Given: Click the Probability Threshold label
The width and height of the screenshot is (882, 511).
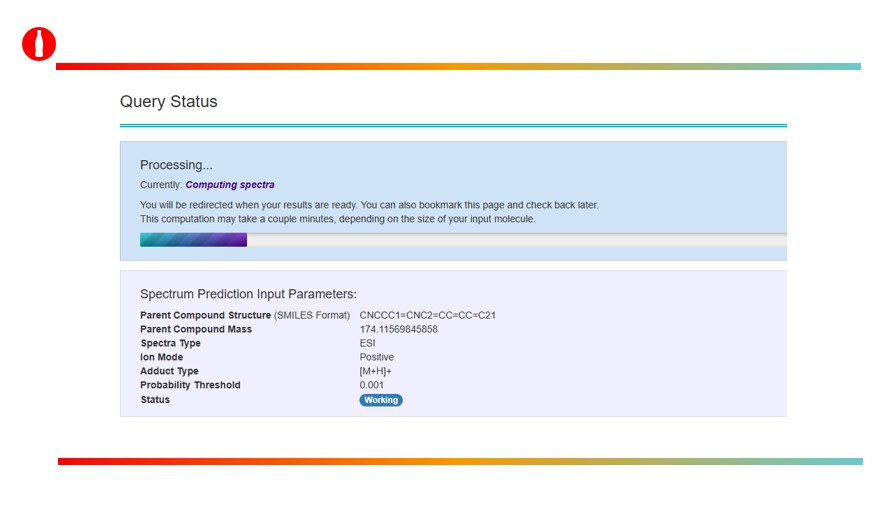Looking at the screenshot, I should 190,385.
